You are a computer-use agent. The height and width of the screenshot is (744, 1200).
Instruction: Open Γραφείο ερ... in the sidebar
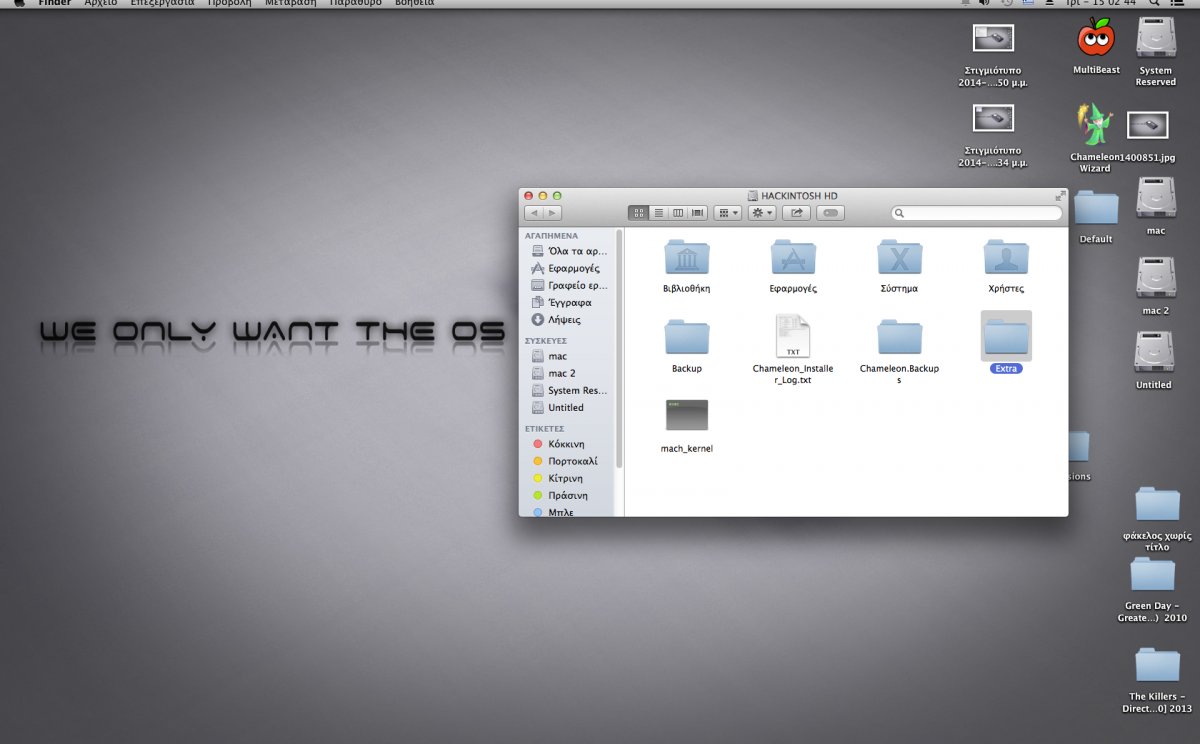[x=569, y=286]
